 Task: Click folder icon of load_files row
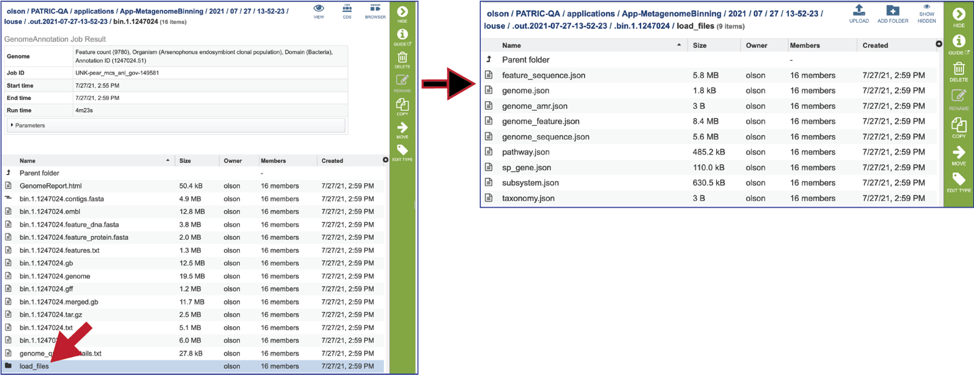(8, 366)
